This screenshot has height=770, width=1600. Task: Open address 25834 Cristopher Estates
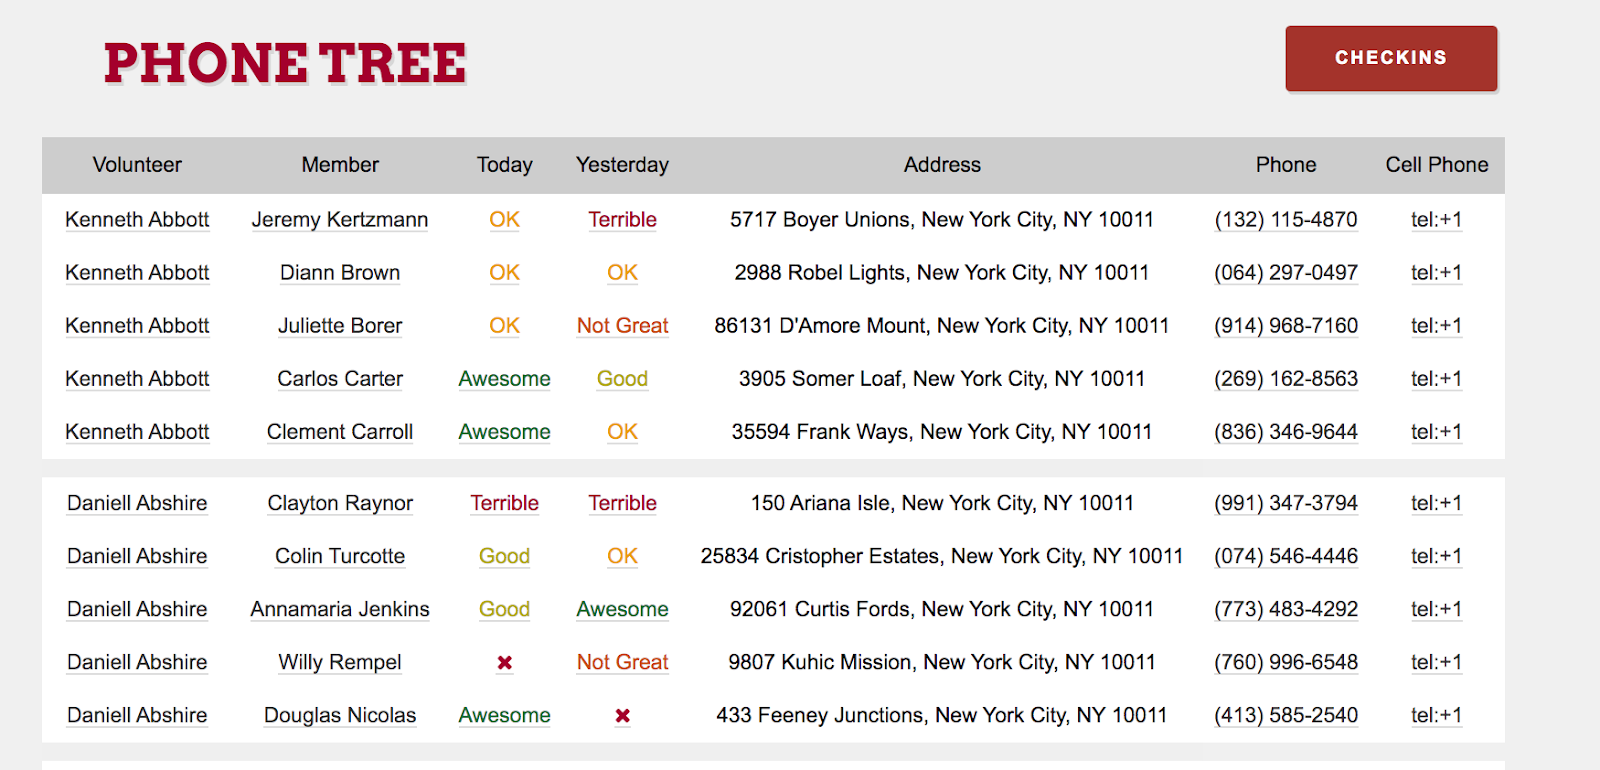[x=941, y=556]
